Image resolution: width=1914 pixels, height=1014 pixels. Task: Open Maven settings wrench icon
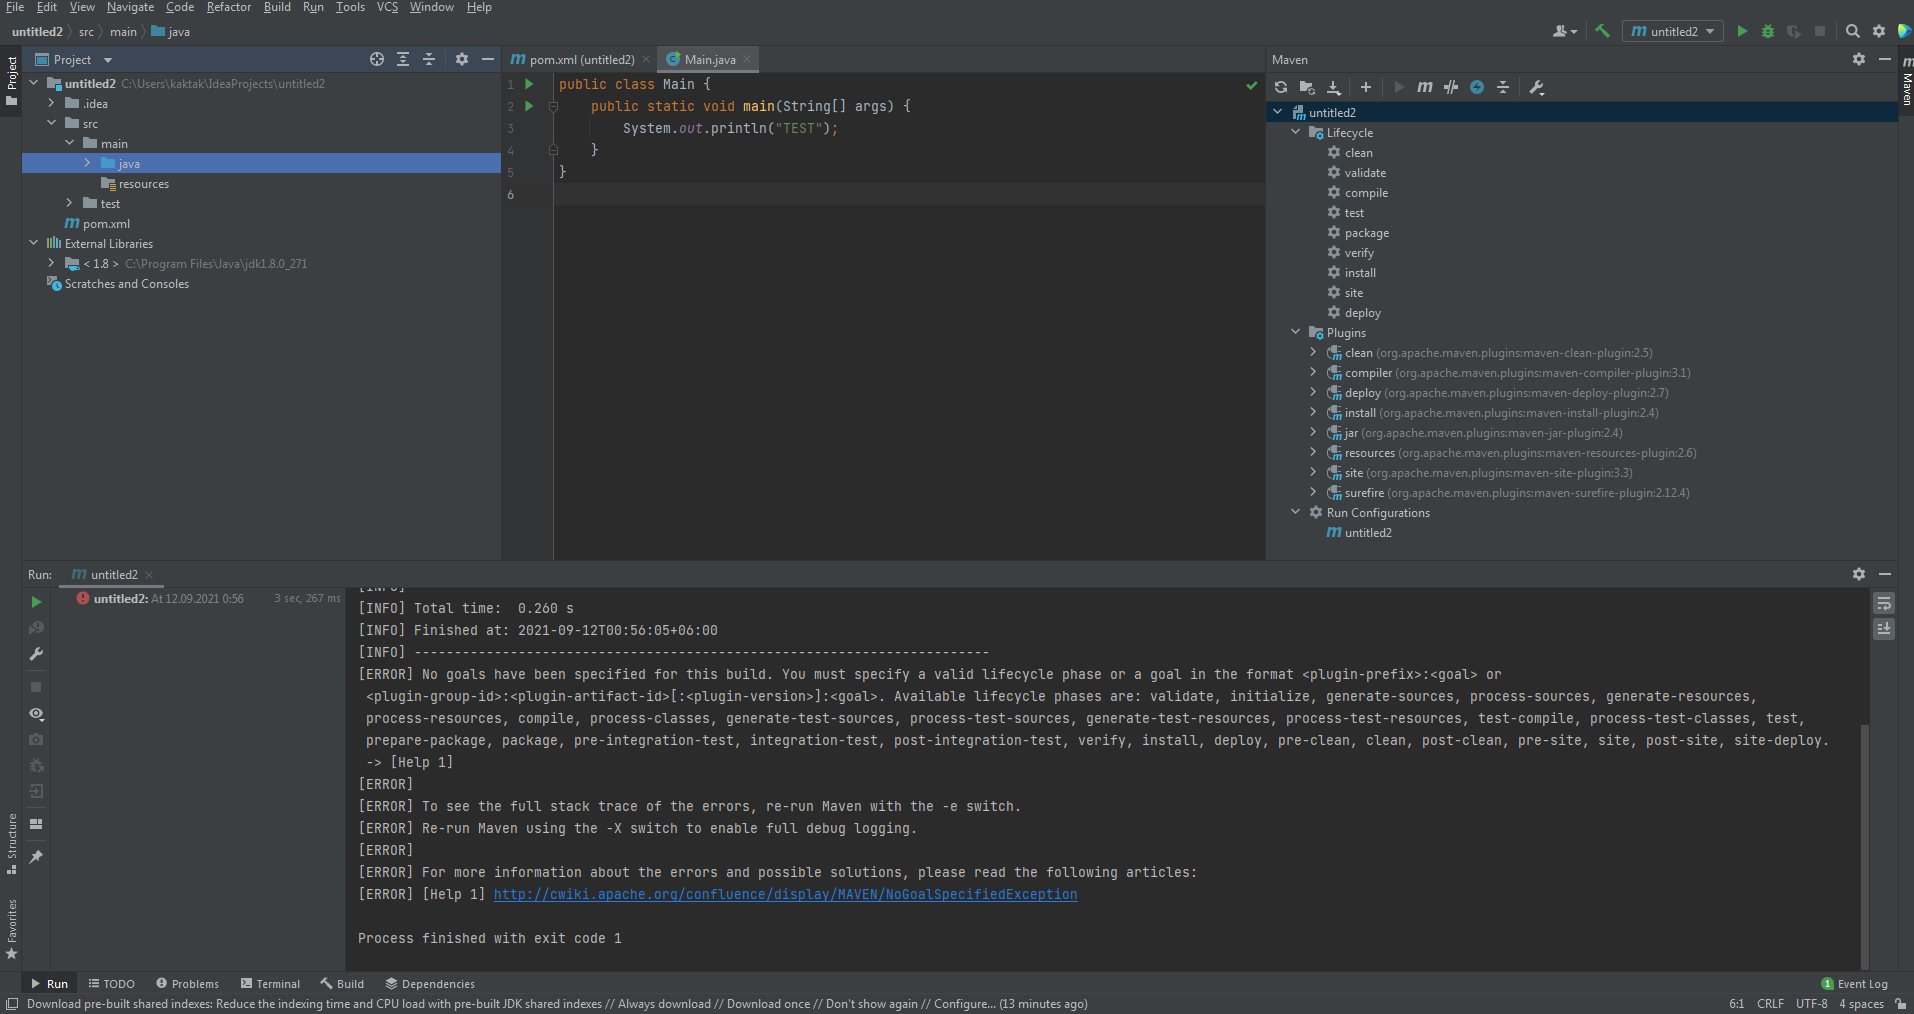pyautogui.click(x=1537, y=87)
